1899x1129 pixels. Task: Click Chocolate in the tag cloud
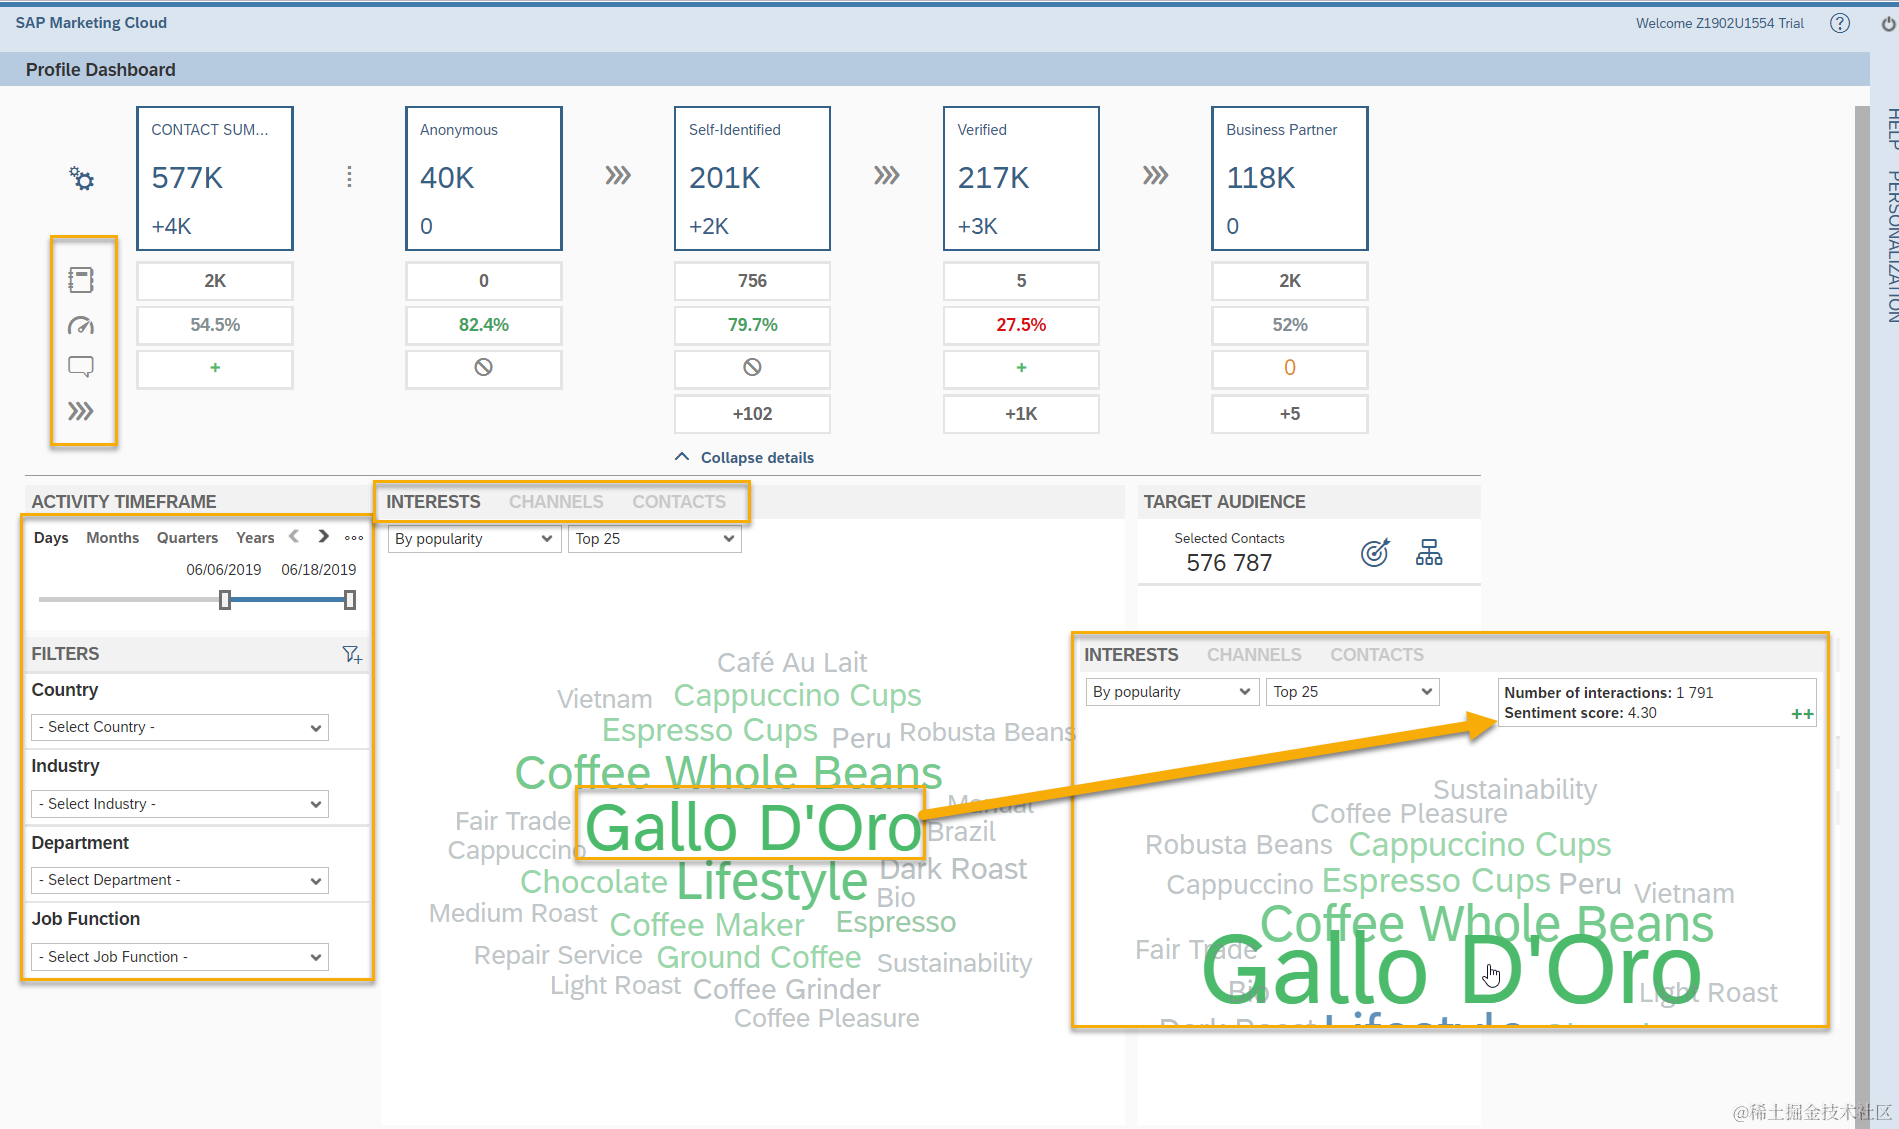[x=594, y=882]
